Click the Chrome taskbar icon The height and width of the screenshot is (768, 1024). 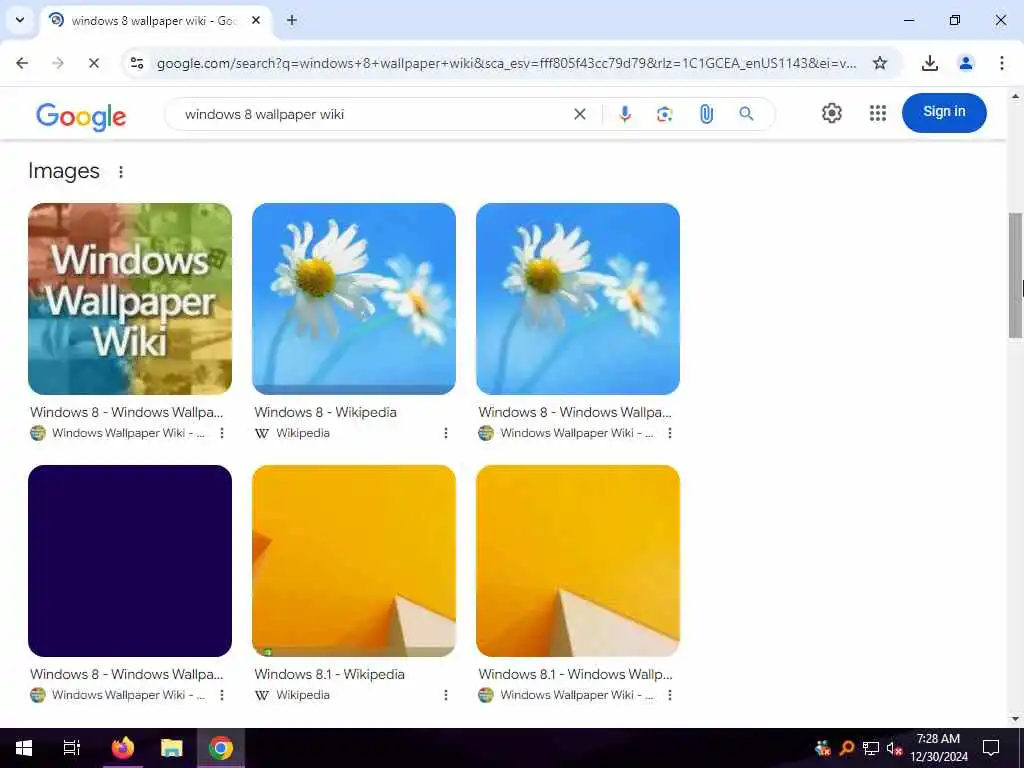[221, 748]
